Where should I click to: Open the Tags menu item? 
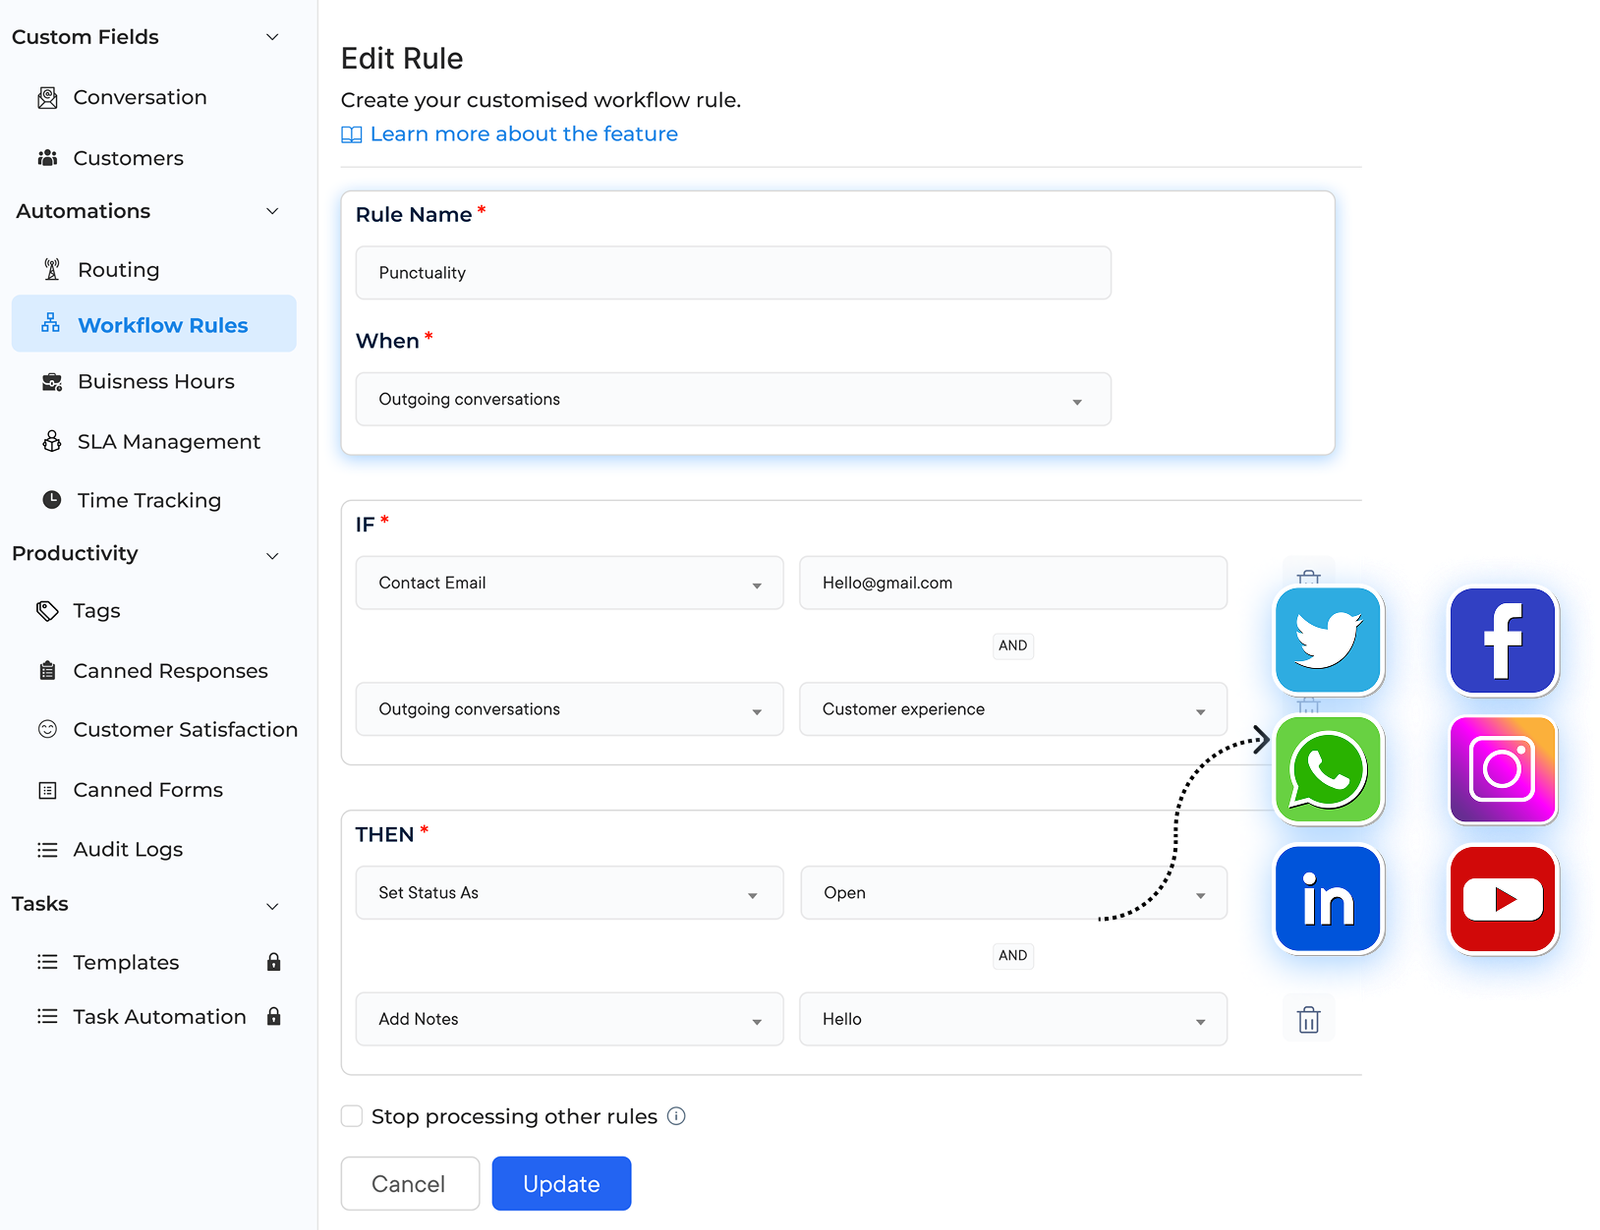tap(97, 611)
